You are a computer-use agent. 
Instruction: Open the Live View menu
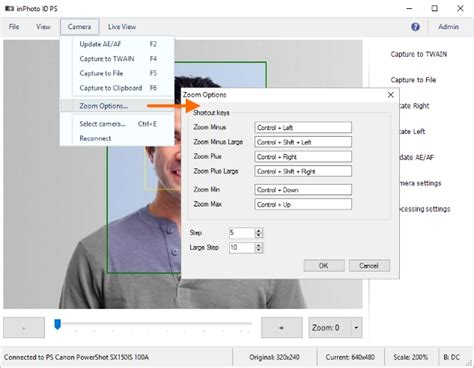(122, 27)
